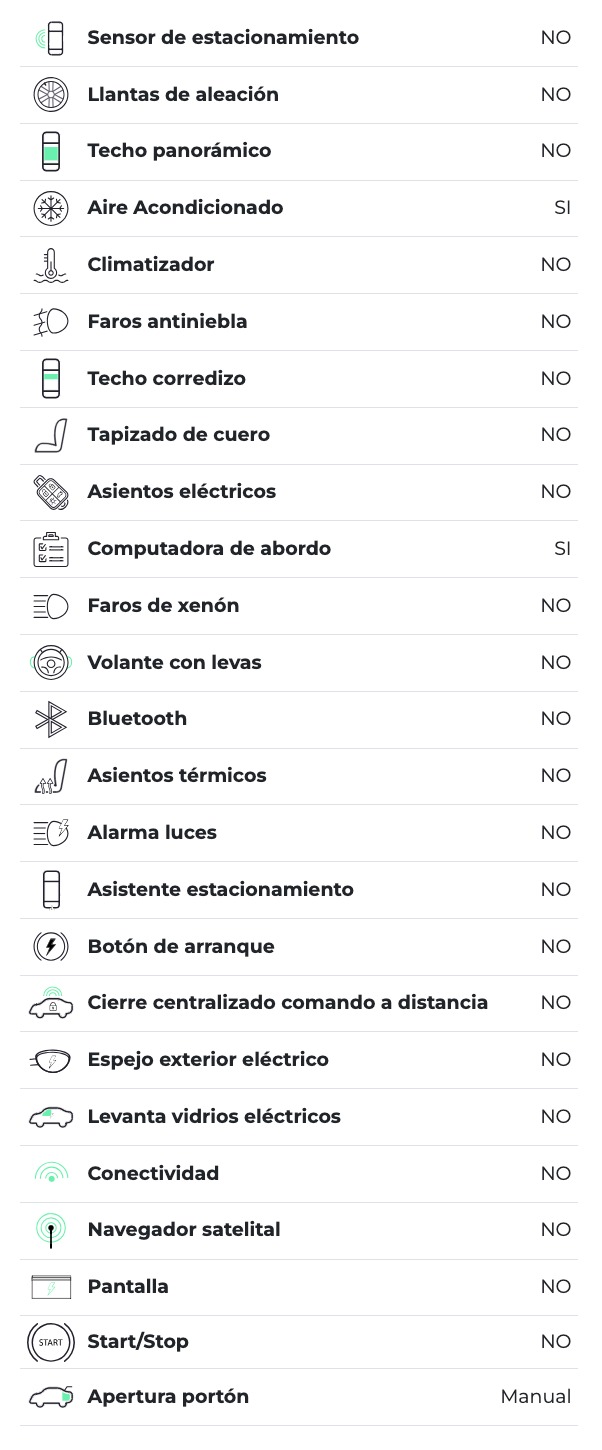Screen dimensions: 602x1450
Task: Click the leather seat icon
Action: (50, 435)
